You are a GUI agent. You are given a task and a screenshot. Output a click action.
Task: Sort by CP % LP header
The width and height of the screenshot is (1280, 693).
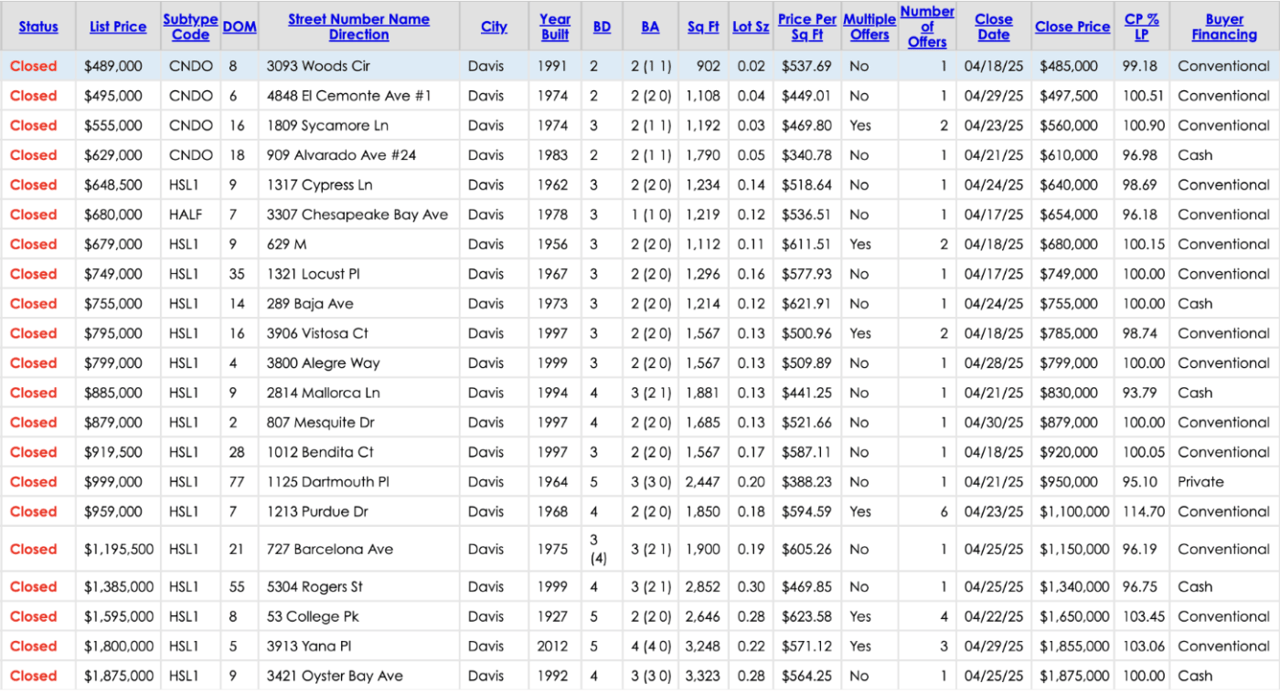[1141, 27]
